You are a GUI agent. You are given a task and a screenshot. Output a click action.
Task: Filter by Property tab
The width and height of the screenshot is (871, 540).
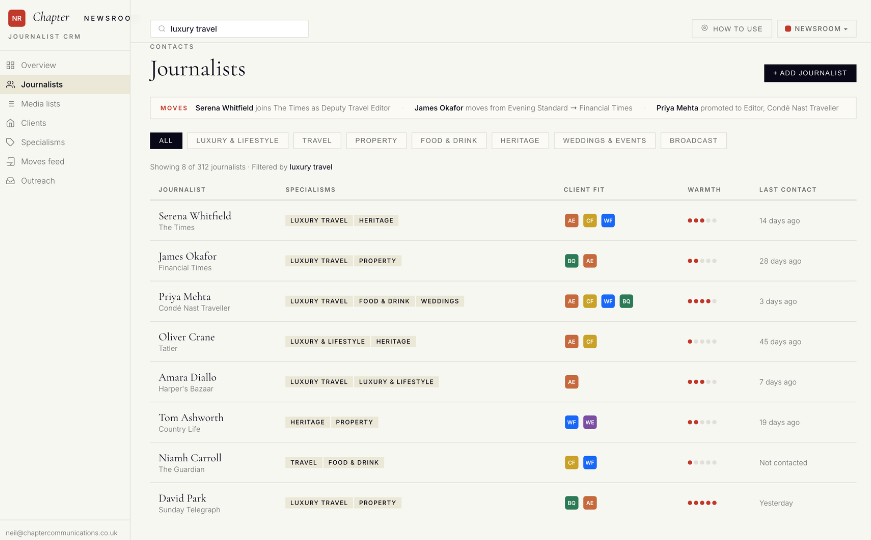click(x=376, y=141)
